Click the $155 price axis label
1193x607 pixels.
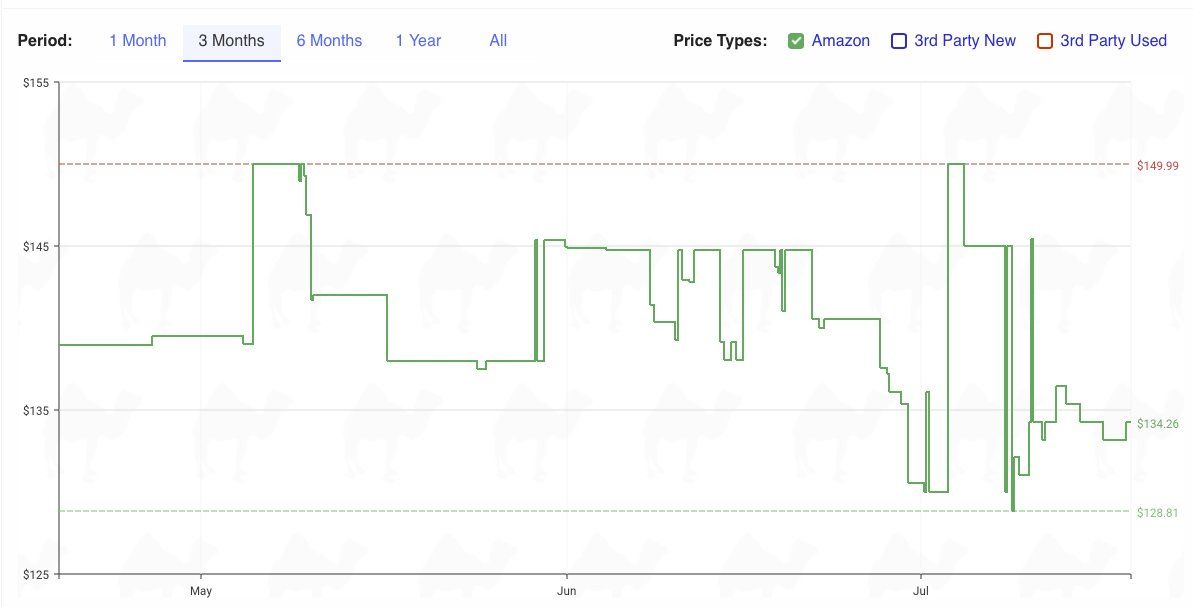[x=36, y=83]
